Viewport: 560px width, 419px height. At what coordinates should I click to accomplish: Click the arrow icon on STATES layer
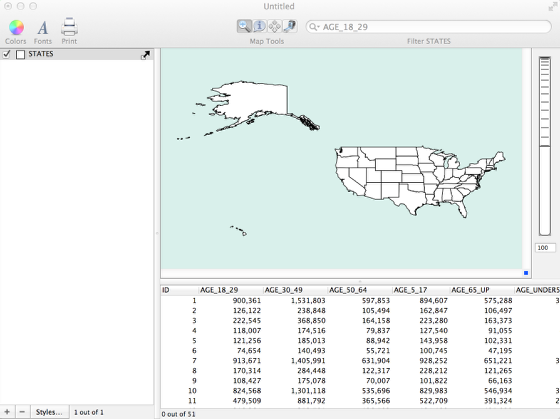pos(145,55)
